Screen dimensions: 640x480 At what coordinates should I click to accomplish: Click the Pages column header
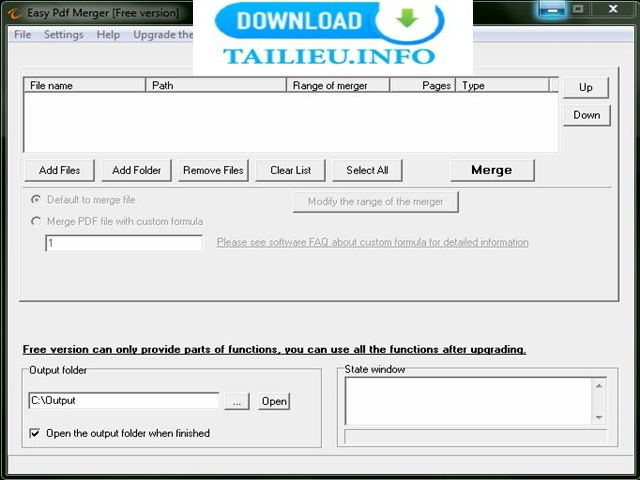(x=422, y=85)
